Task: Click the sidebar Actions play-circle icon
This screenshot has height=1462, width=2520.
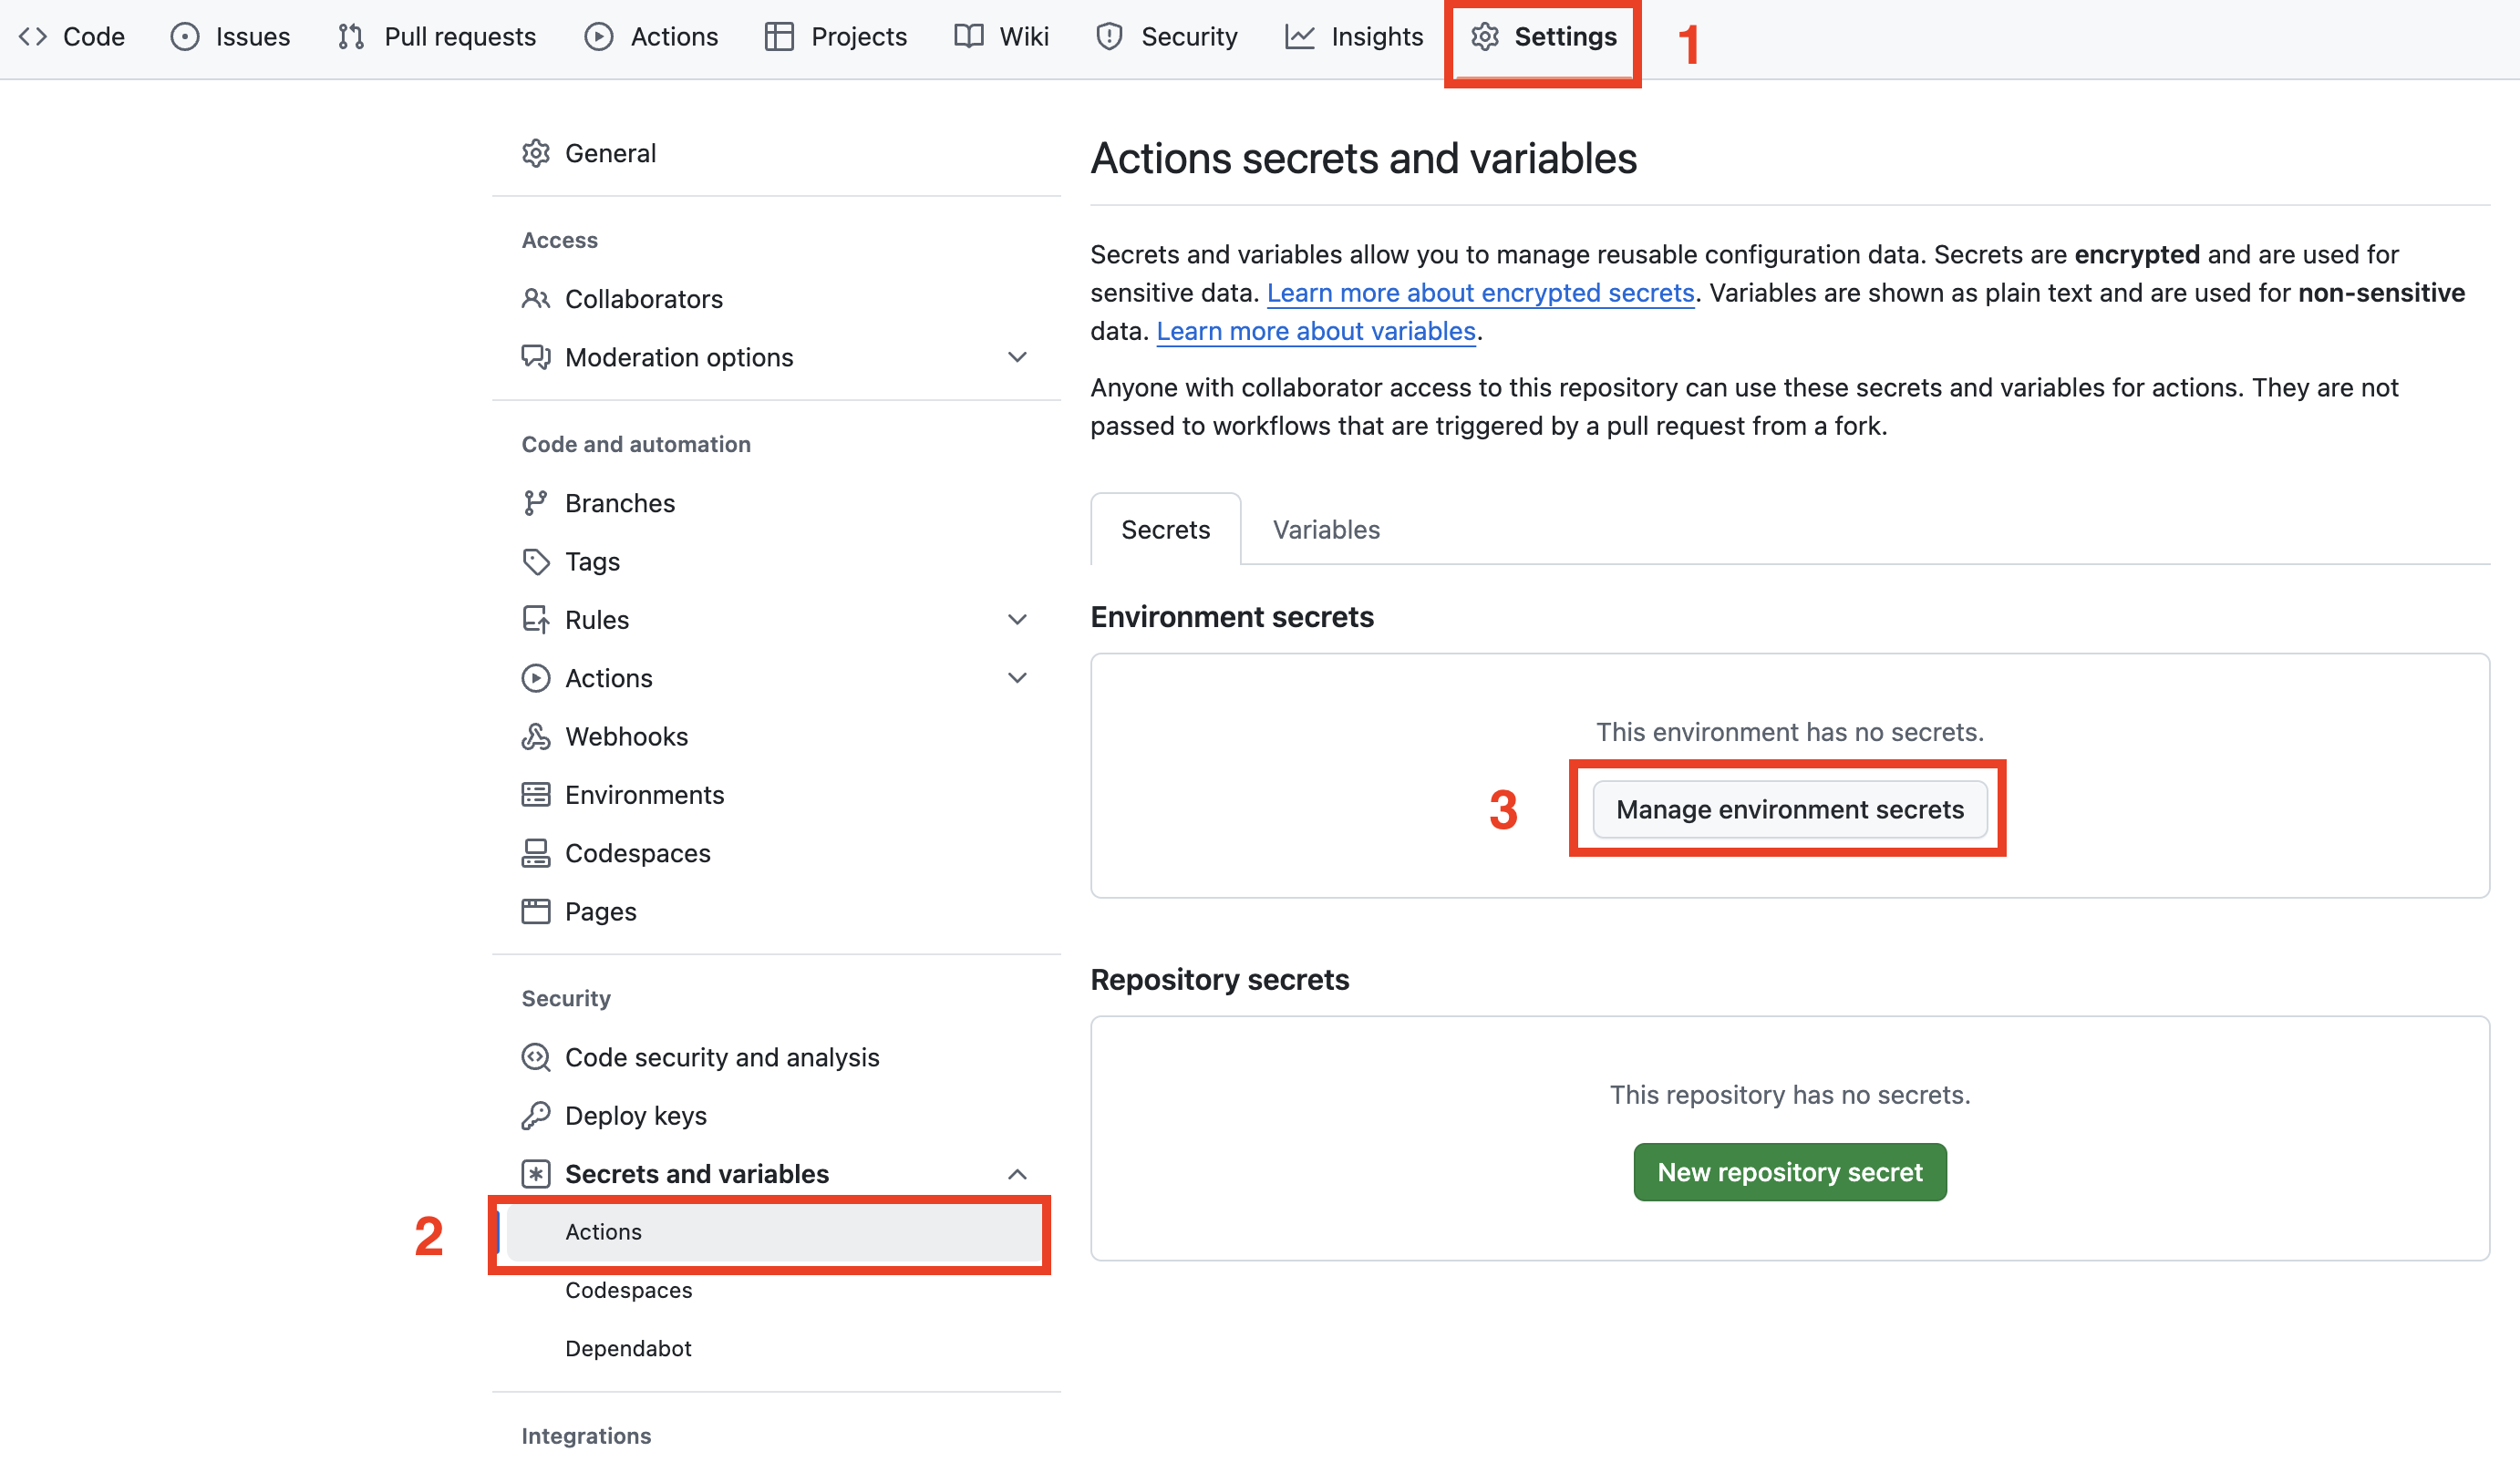Action: pos(536,678)
